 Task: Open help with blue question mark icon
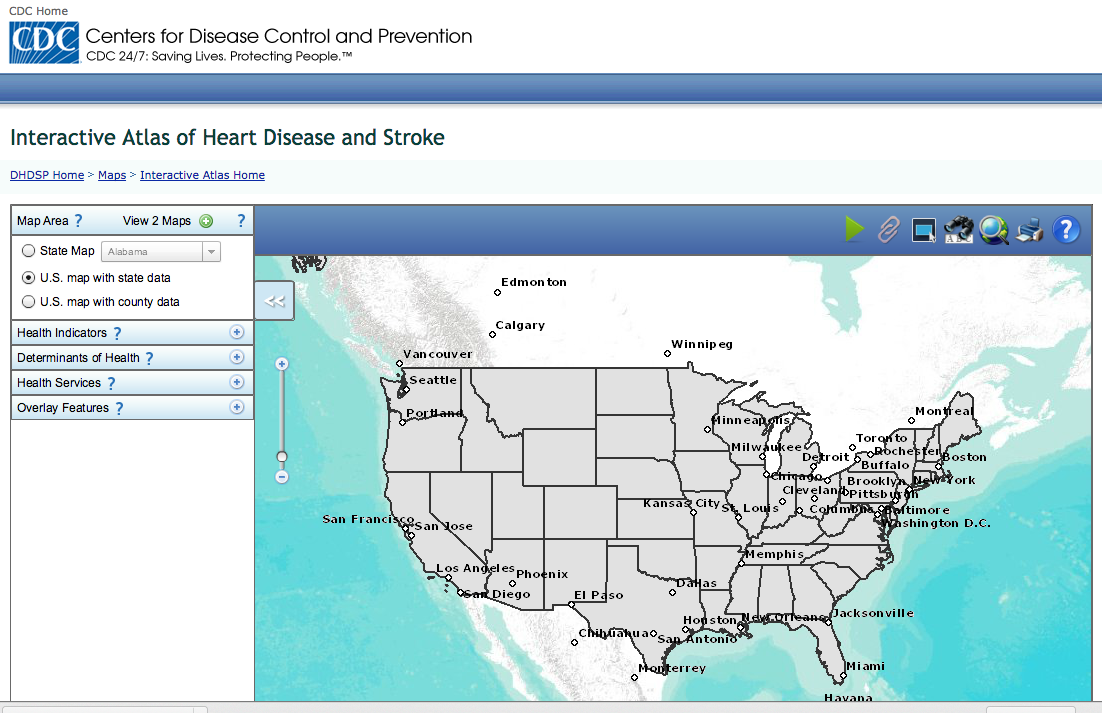[x=1066, y=229]
